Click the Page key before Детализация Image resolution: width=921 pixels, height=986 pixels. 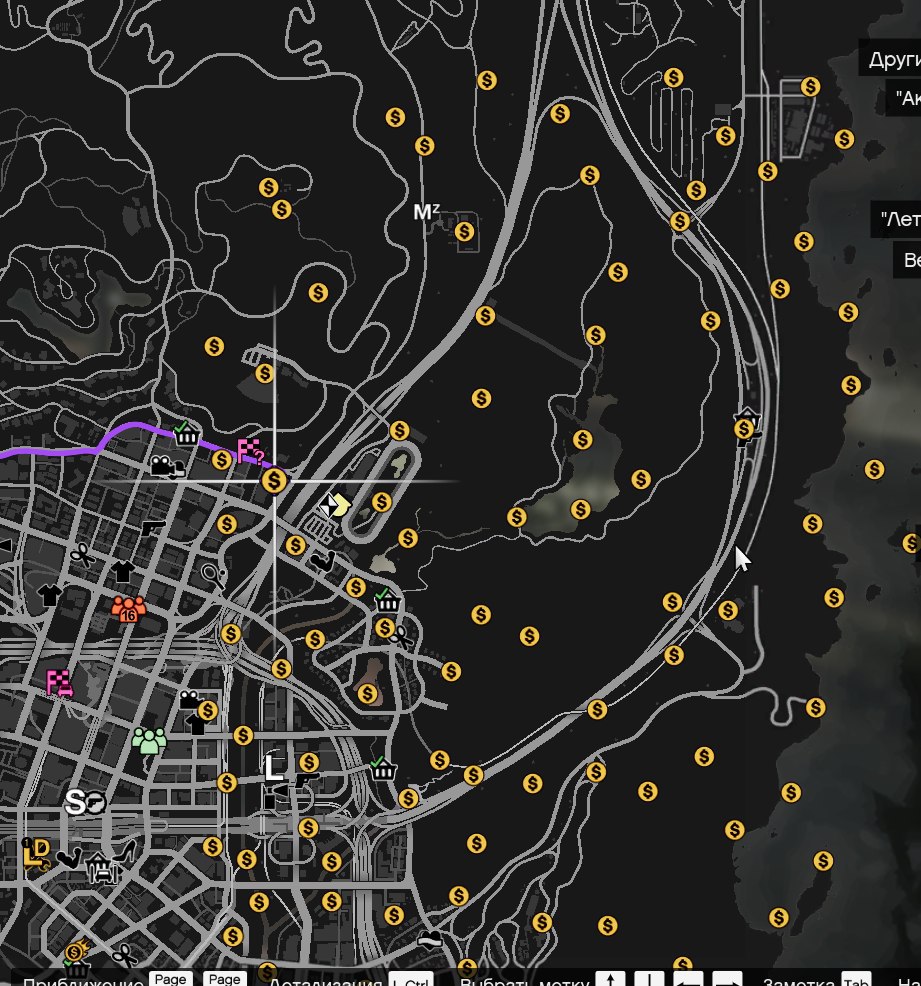[x=224, y=978]
